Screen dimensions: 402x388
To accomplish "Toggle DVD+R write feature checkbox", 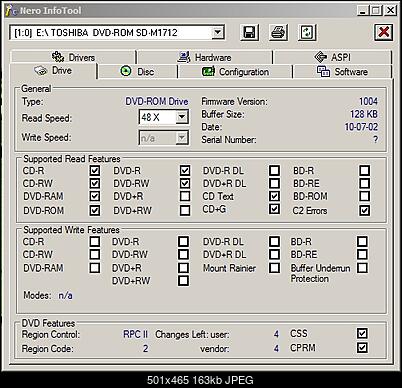I will point(183,268).
